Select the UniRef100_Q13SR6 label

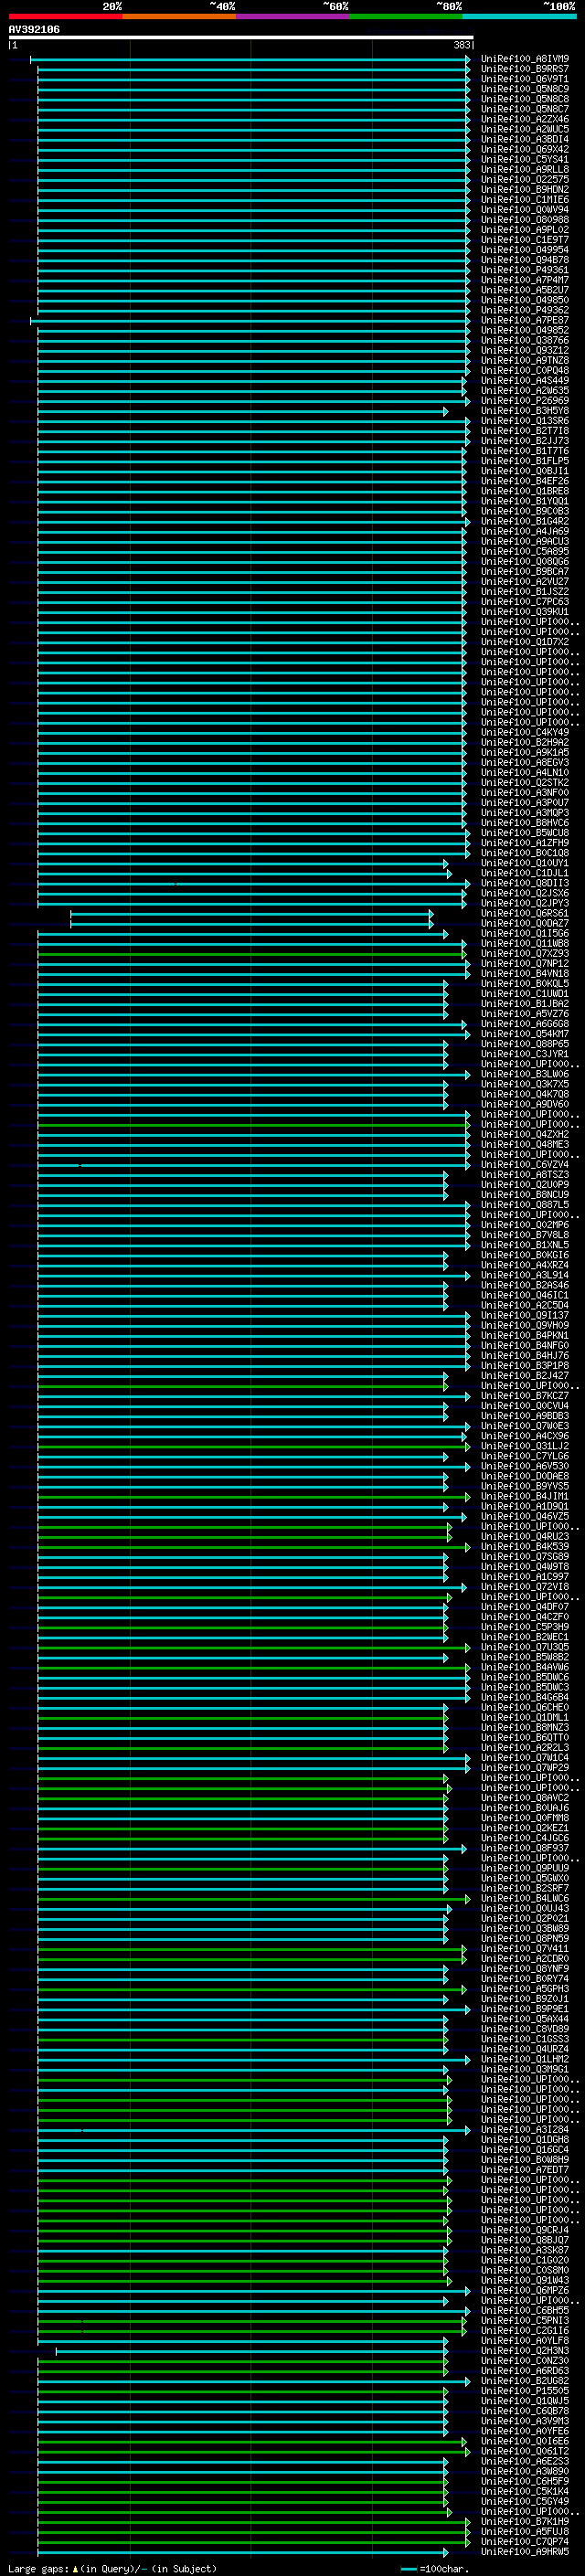click(524, 421)
